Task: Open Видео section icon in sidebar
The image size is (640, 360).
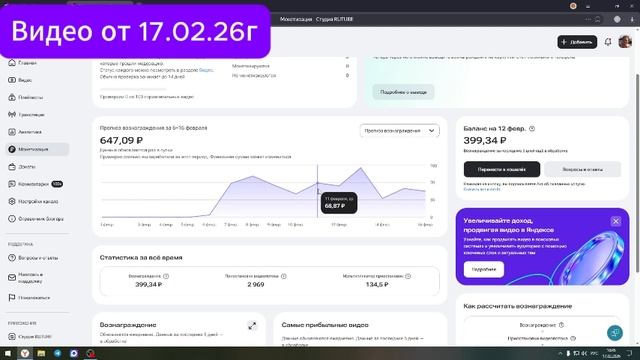Action: click(12, 80)
